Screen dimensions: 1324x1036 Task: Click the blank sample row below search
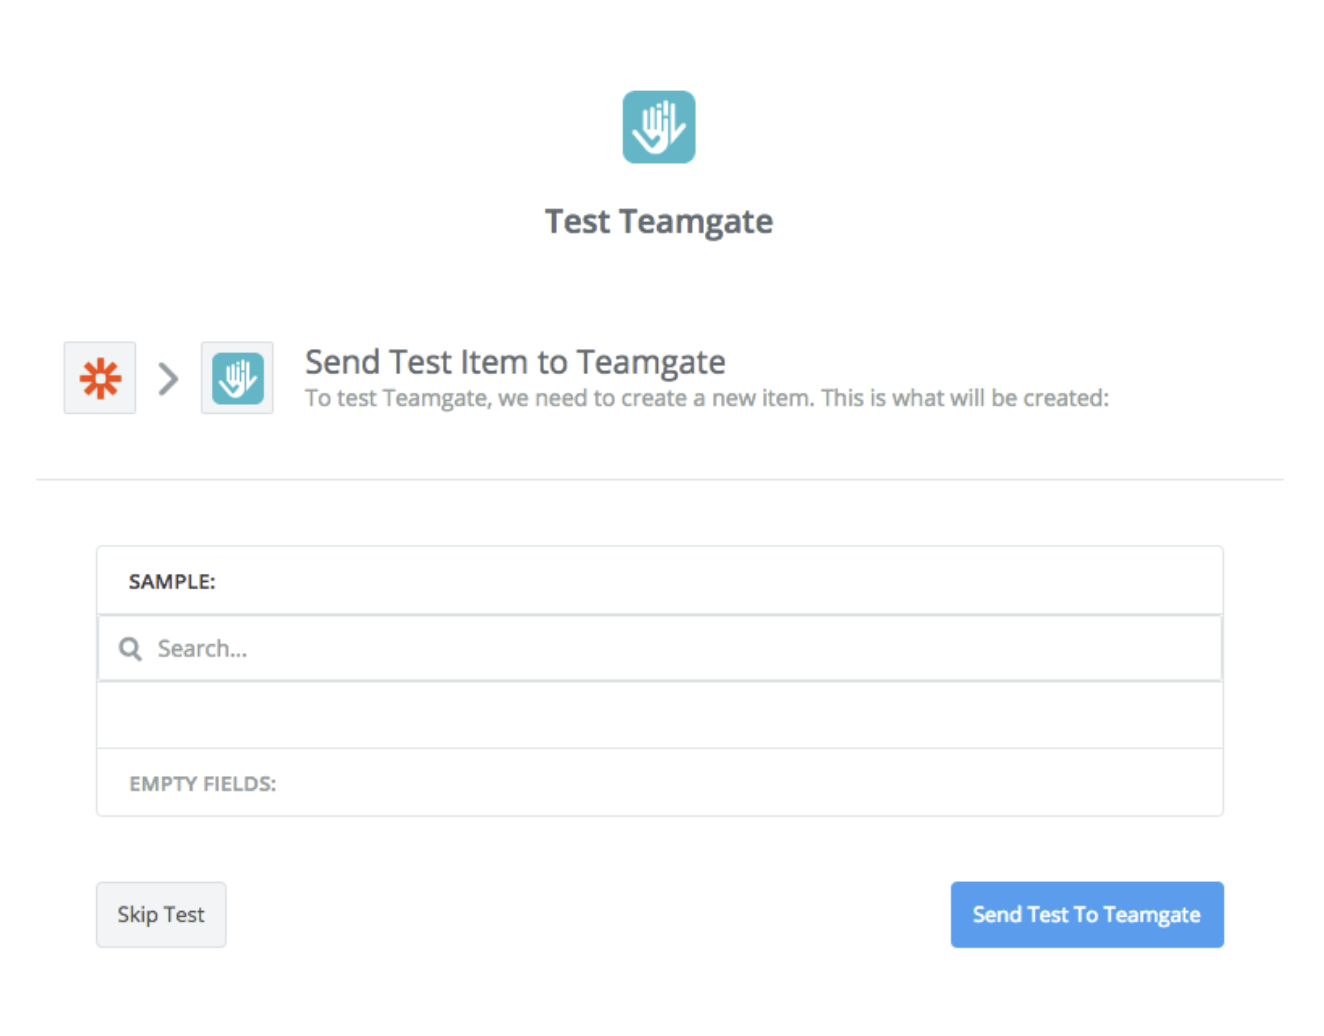tap(660, 715)
